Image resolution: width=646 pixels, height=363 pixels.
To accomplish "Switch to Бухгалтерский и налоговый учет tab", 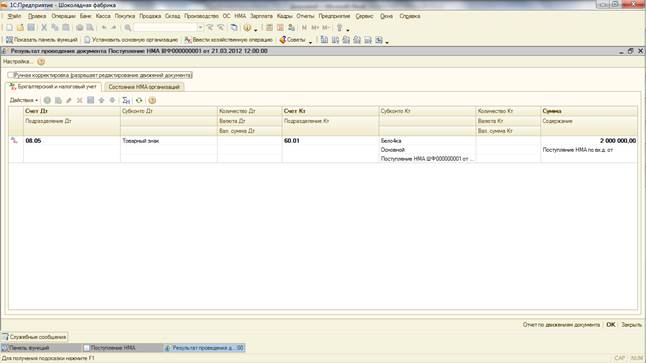I will pyautogui.click(x=54, y=87).
